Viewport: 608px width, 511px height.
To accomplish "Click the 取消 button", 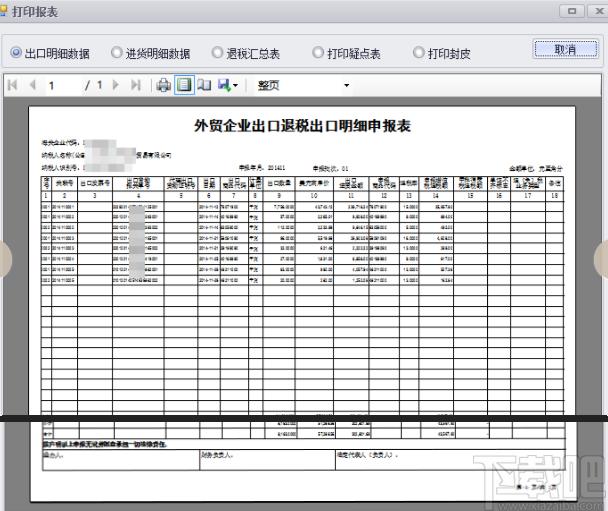I will (566, 49).
